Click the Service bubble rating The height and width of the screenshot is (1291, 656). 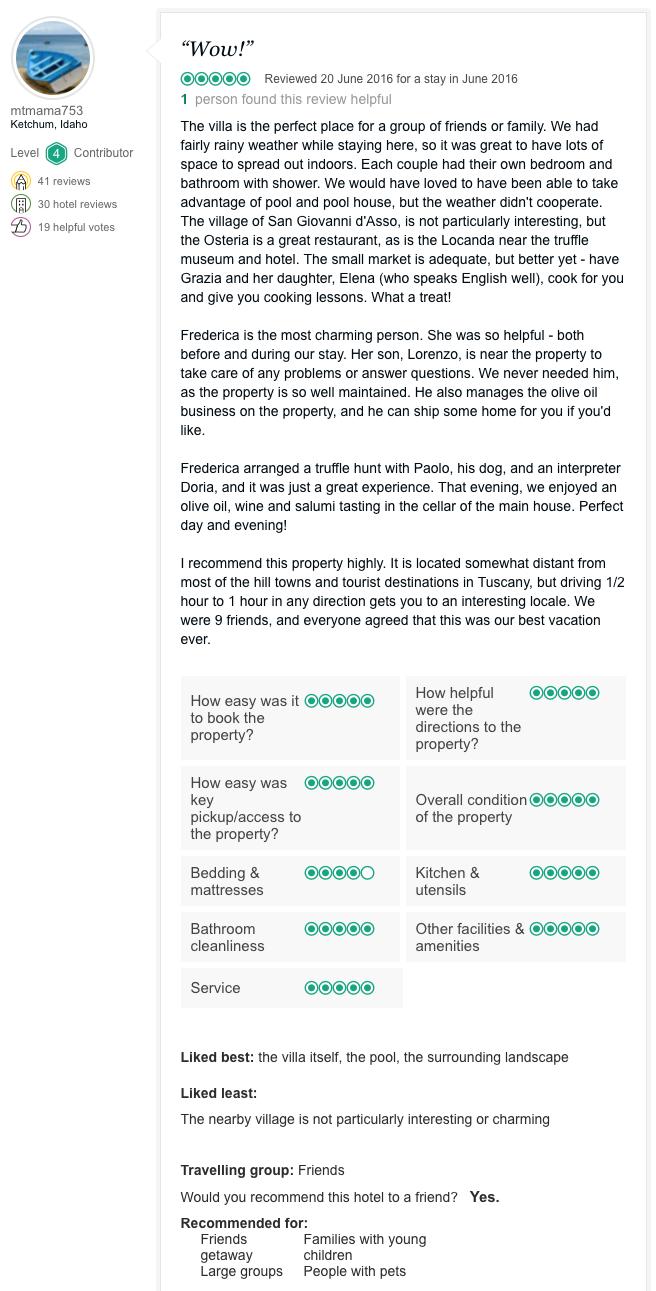click(x=339, y=988)
